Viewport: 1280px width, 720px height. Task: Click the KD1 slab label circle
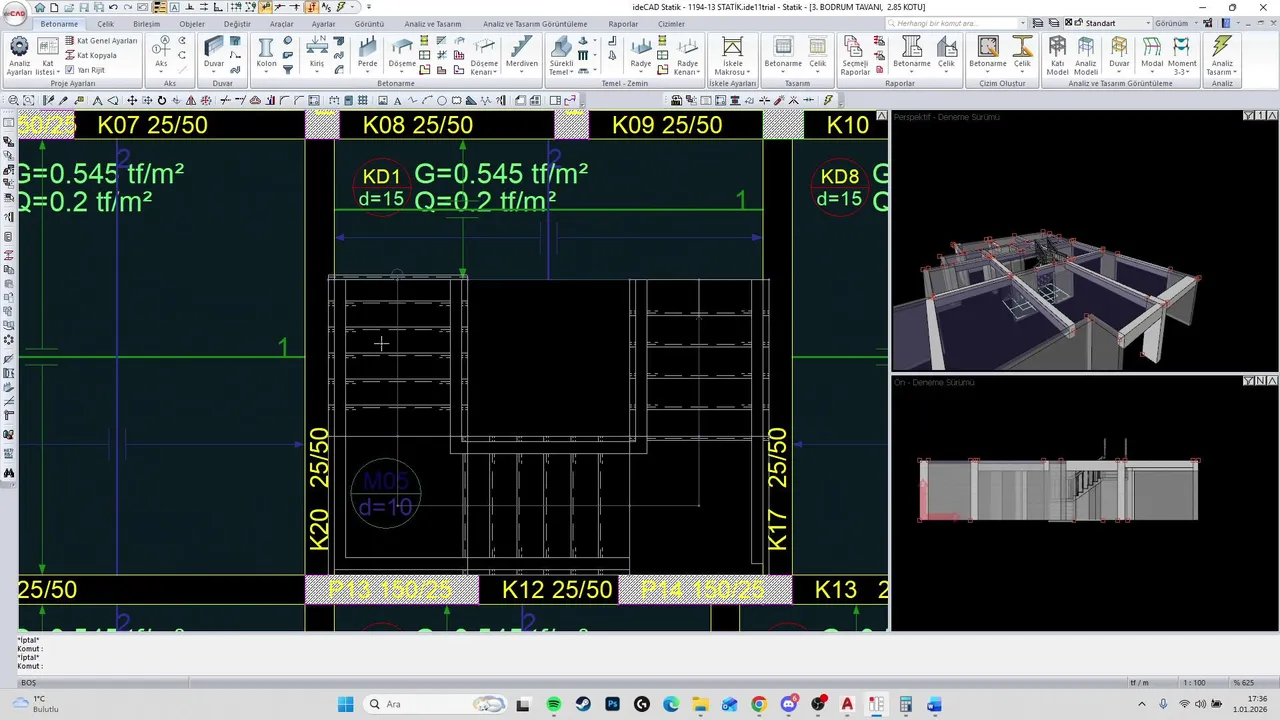(381, 187)
